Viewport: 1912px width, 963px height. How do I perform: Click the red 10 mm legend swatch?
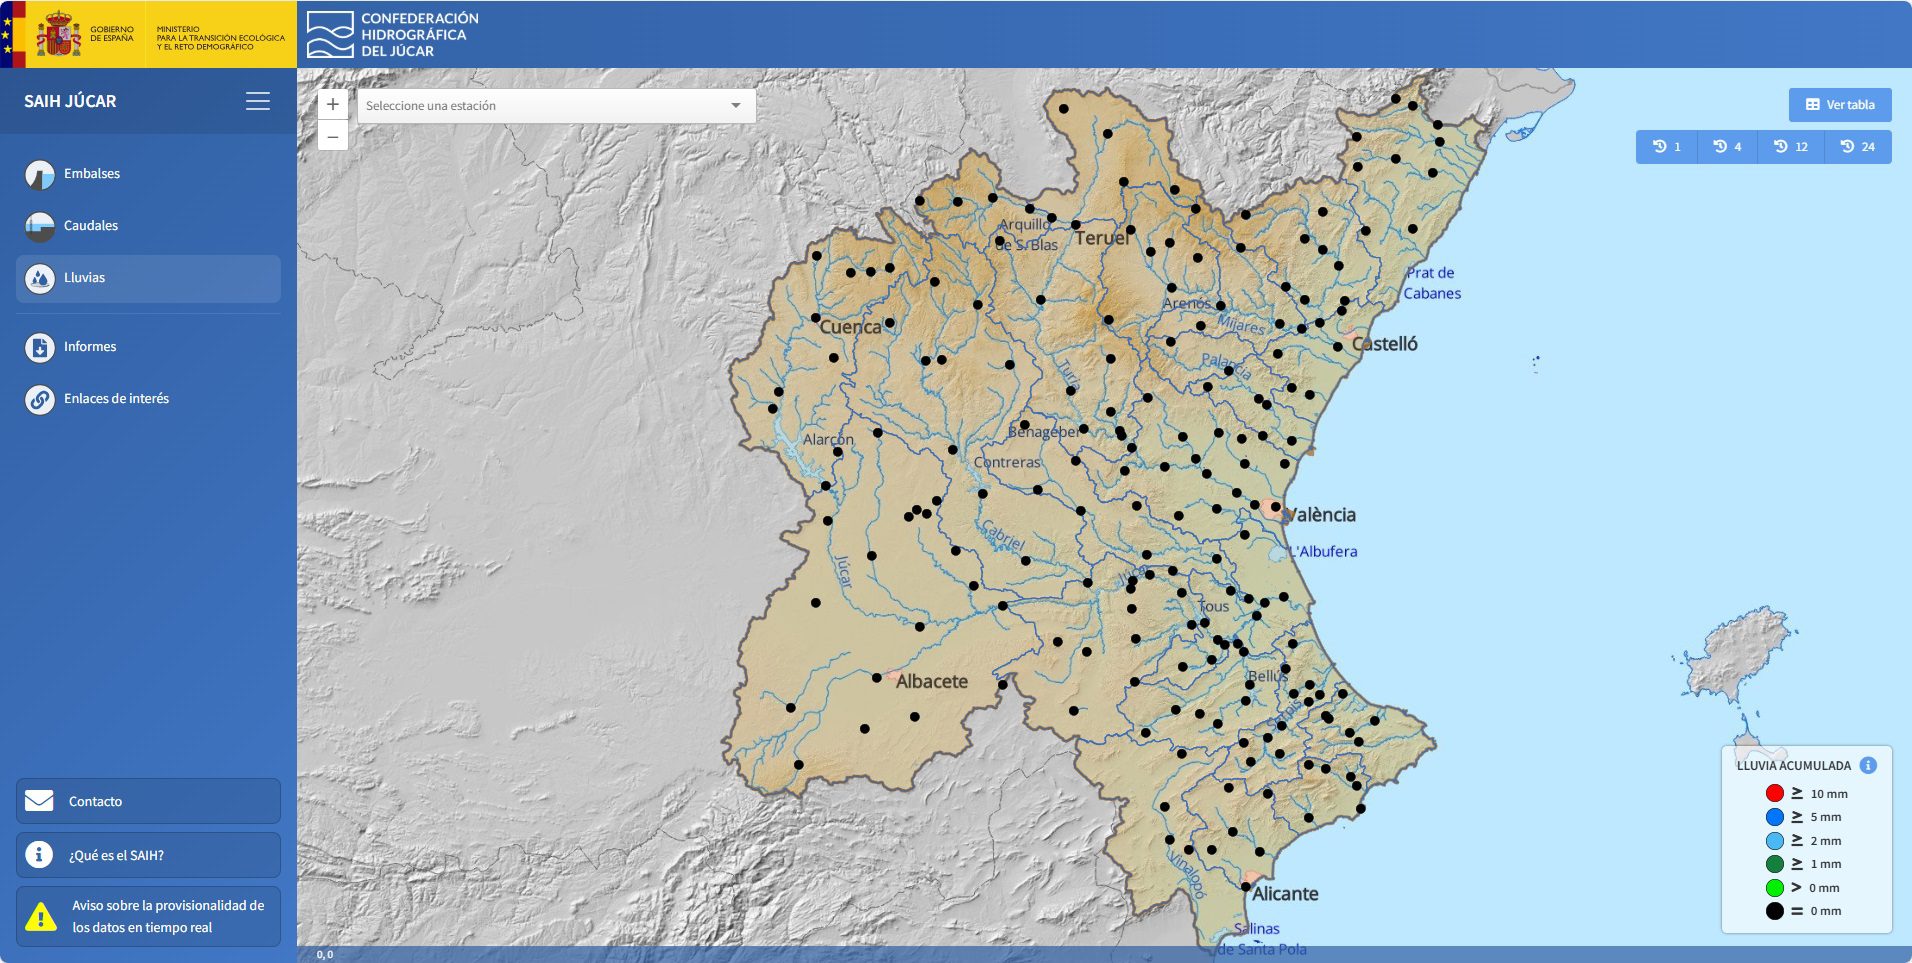click(x=1775, y=793)
